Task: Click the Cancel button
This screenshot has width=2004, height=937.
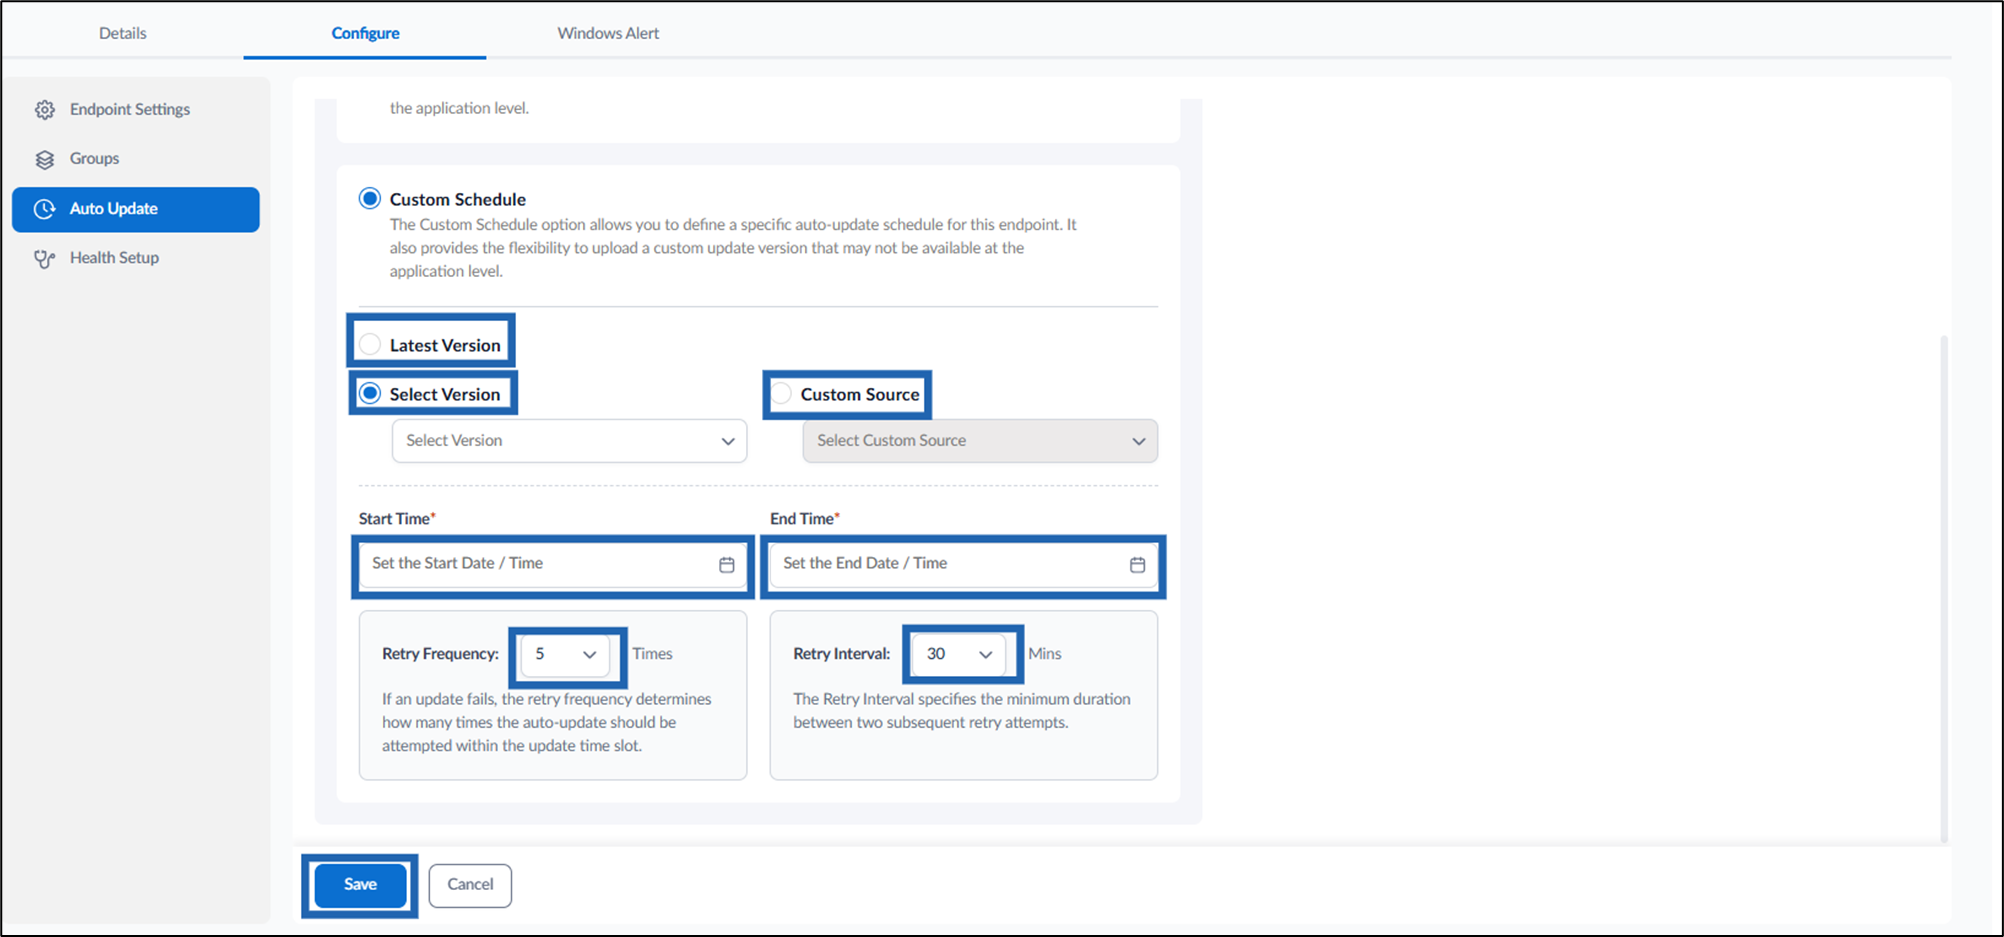Action: pos(470,885)
